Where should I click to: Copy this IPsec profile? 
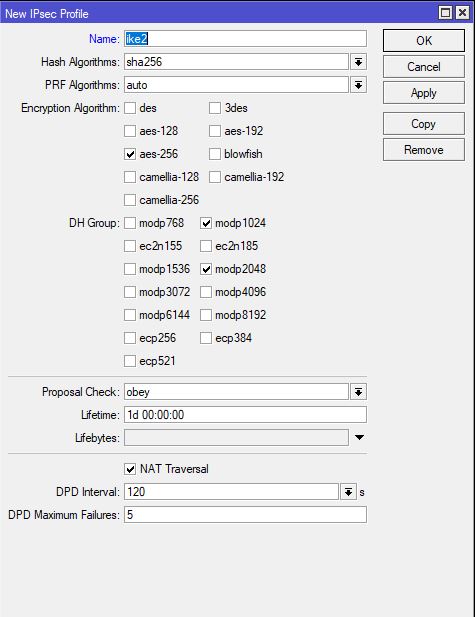click(423, 124)
